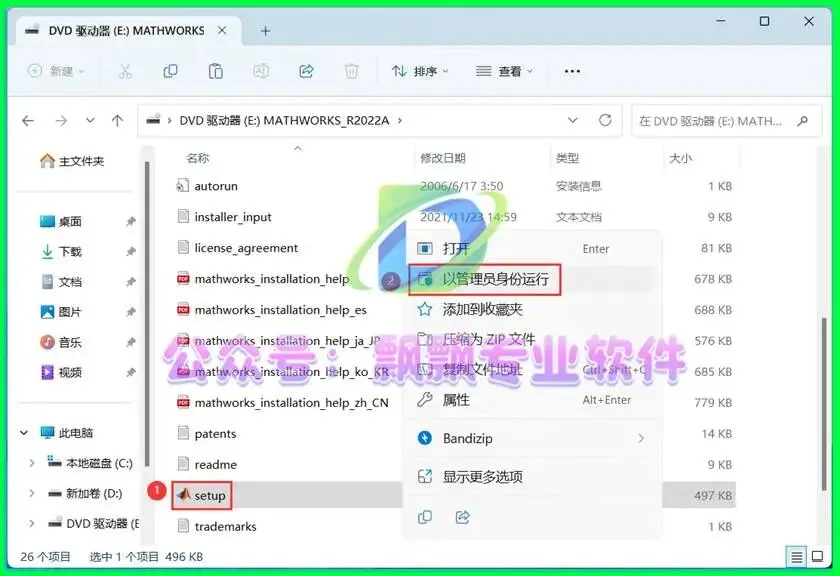Go up one folder level arrow

[117, 121]
